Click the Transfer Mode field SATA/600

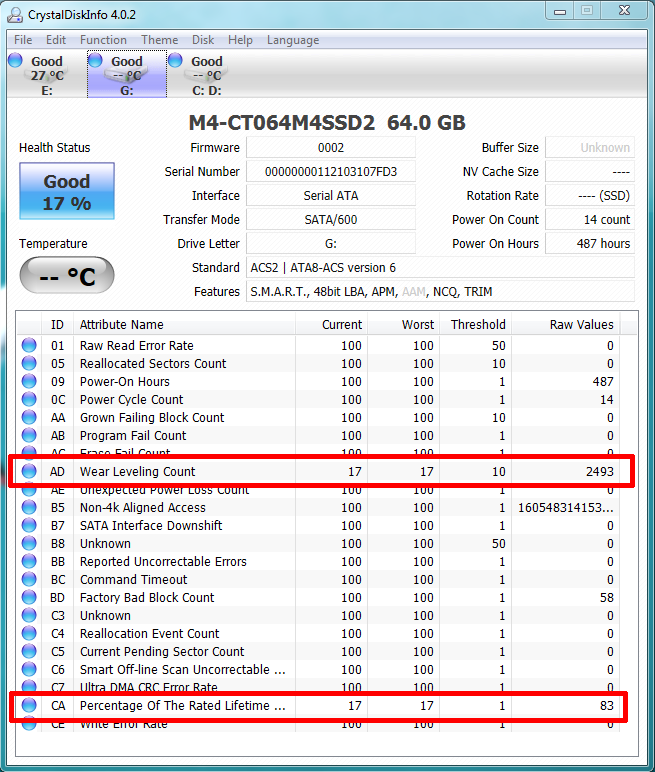point(331,220)
